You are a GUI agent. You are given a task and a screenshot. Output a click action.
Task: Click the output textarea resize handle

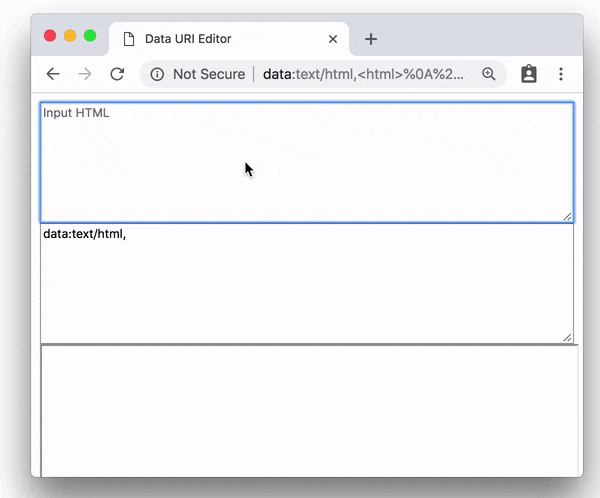[567, 338]
